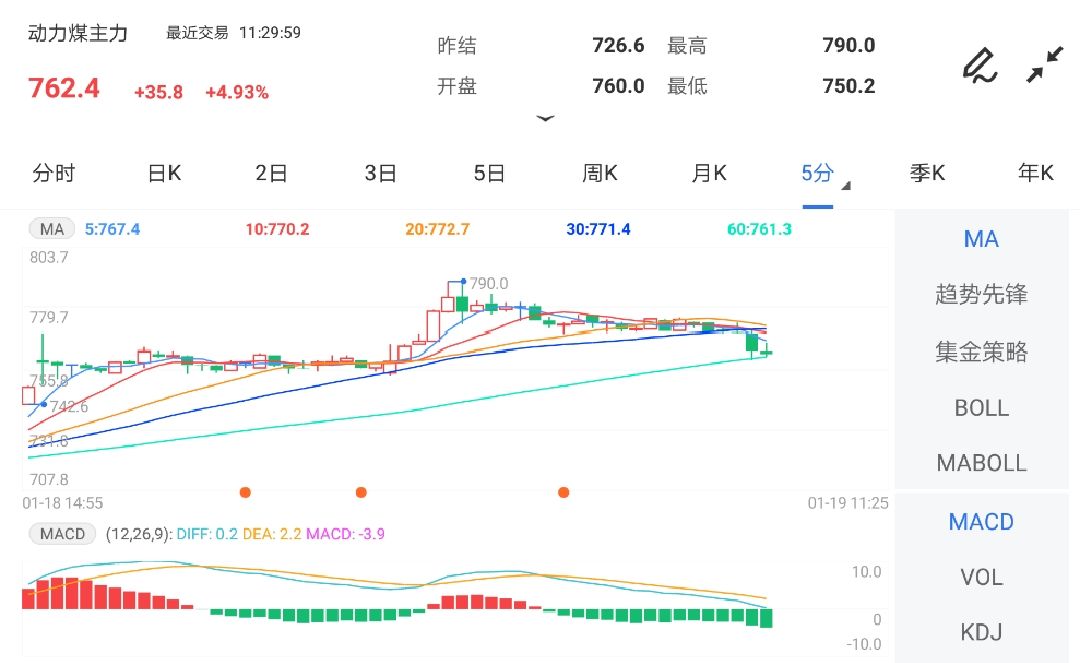Screen dimensions: 1080x663
Task: Click the 开盘 value 760.0
Action: click(618, 86)
